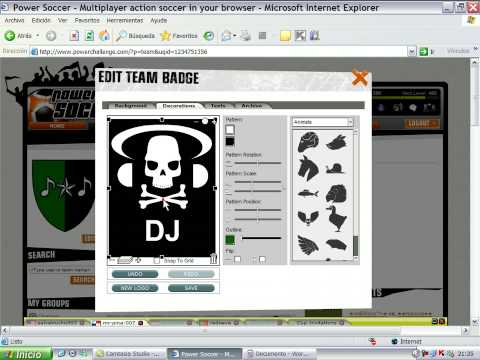
Task: Expand the address bar dropdown
Action: (x=412, y=52)
